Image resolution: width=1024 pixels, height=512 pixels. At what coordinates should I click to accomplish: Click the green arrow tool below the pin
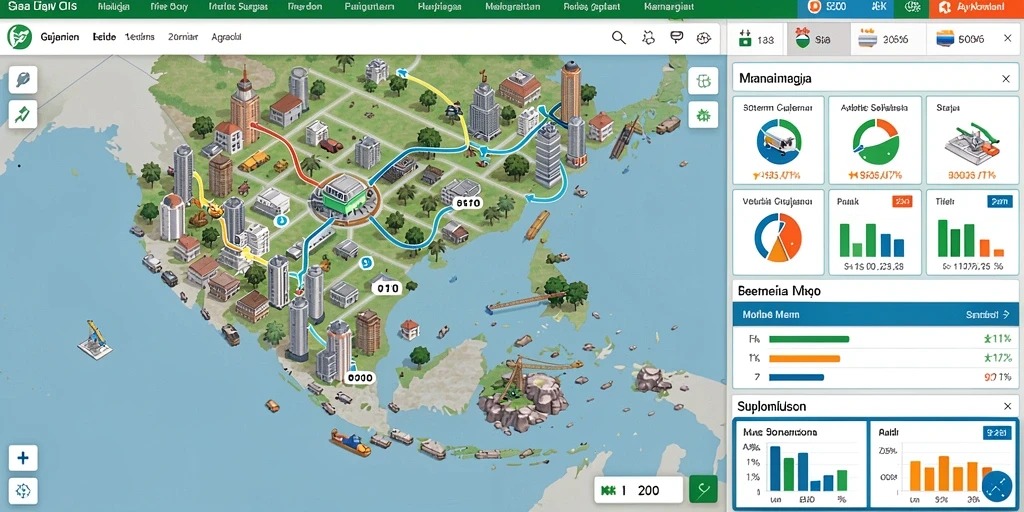(x=23, y=114)
